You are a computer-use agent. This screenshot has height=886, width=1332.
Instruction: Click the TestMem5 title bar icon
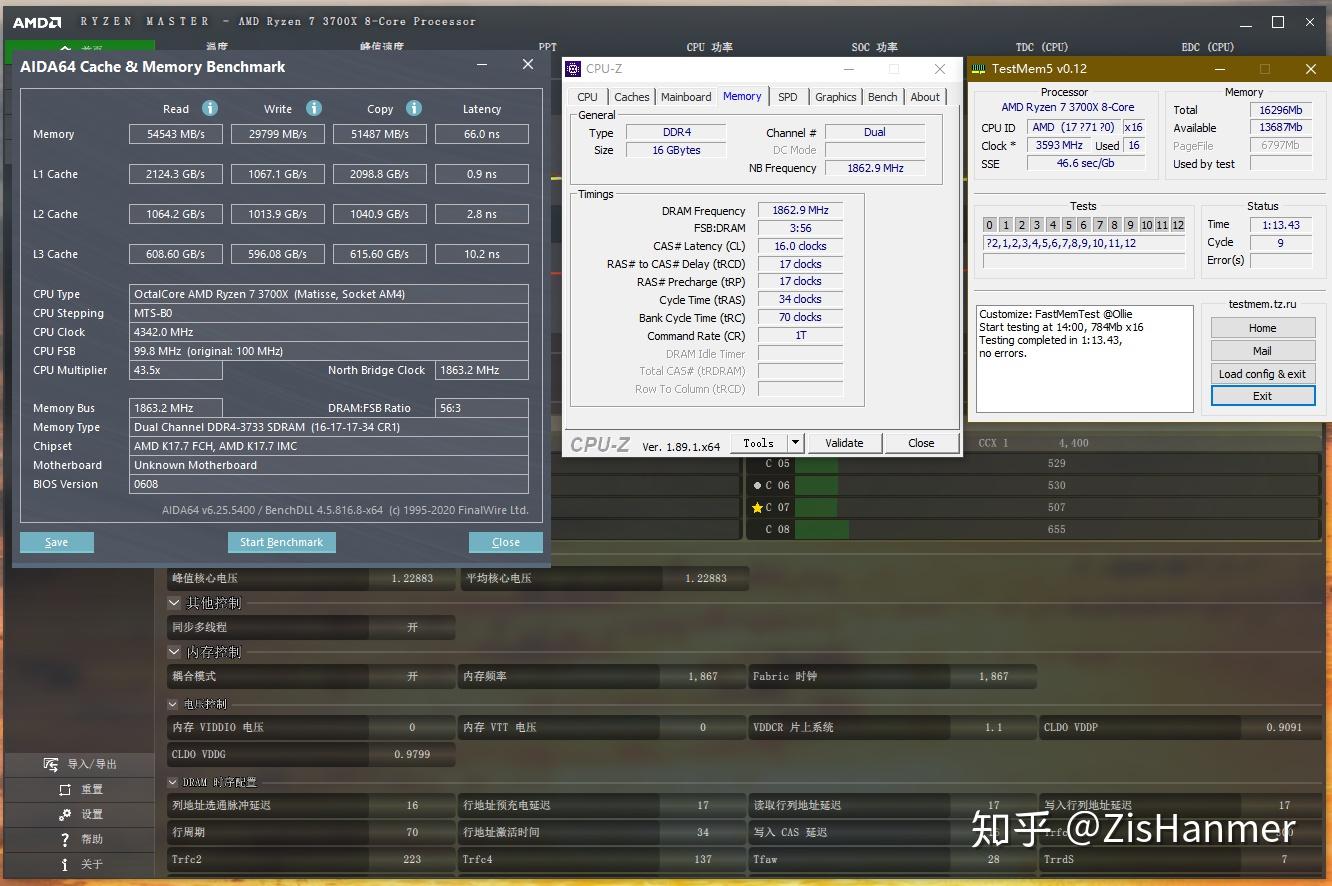[979, 69]
